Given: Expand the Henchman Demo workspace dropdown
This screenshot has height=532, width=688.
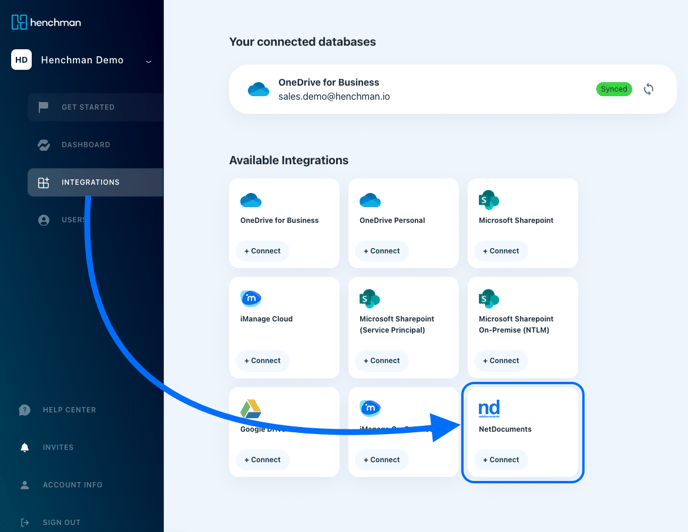Looking at the screenshot, I should tap(148, 61).
